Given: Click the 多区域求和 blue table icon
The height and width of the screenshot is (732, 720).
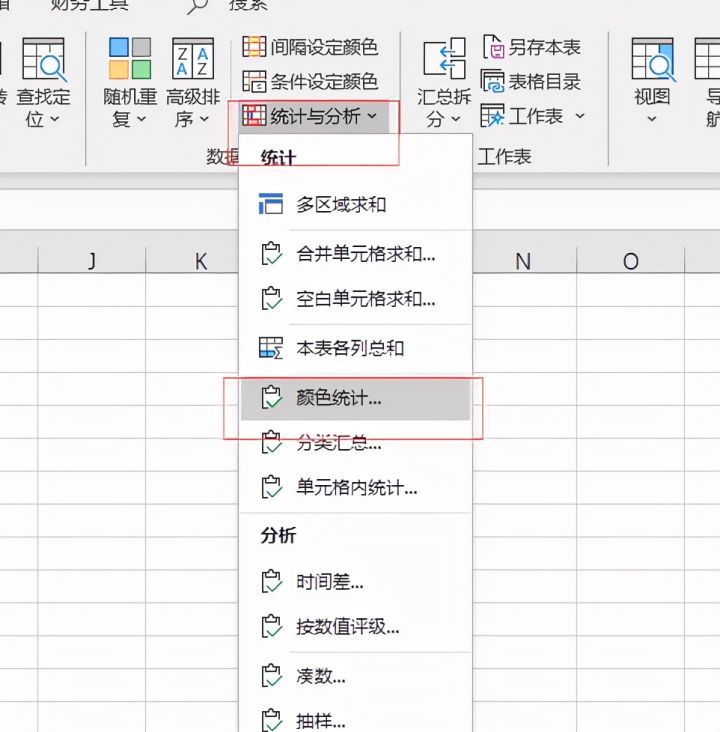Looking at the screenshot, I should [x=271, y=204].
